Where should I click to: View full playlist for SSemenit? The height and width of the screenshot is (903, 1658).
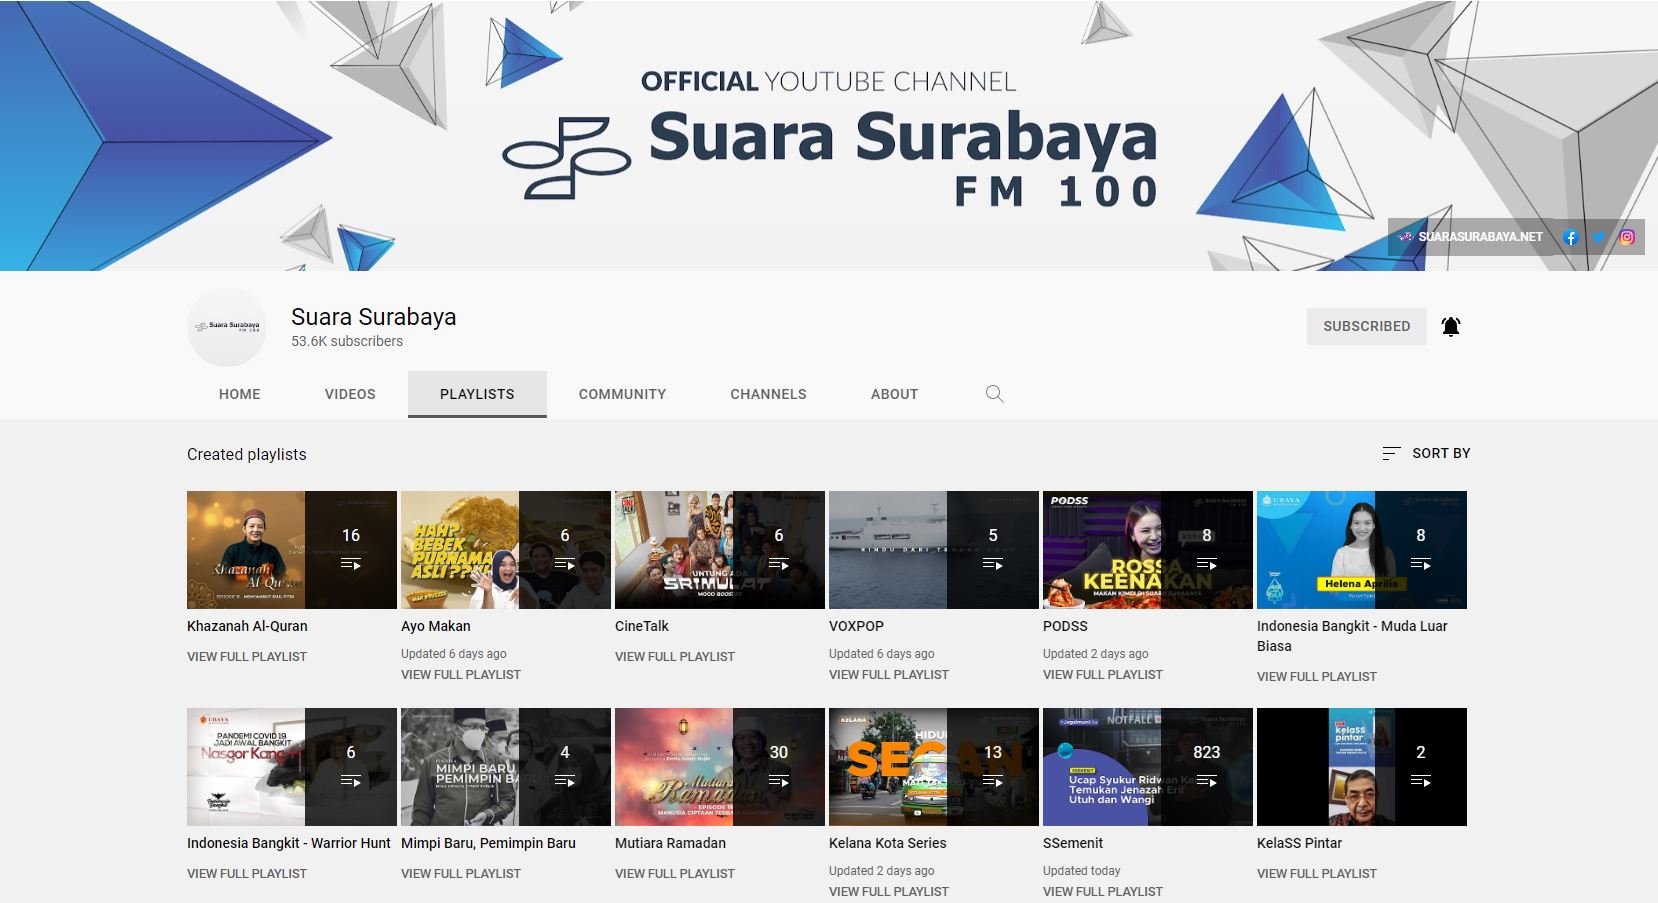coord(1103,892)
